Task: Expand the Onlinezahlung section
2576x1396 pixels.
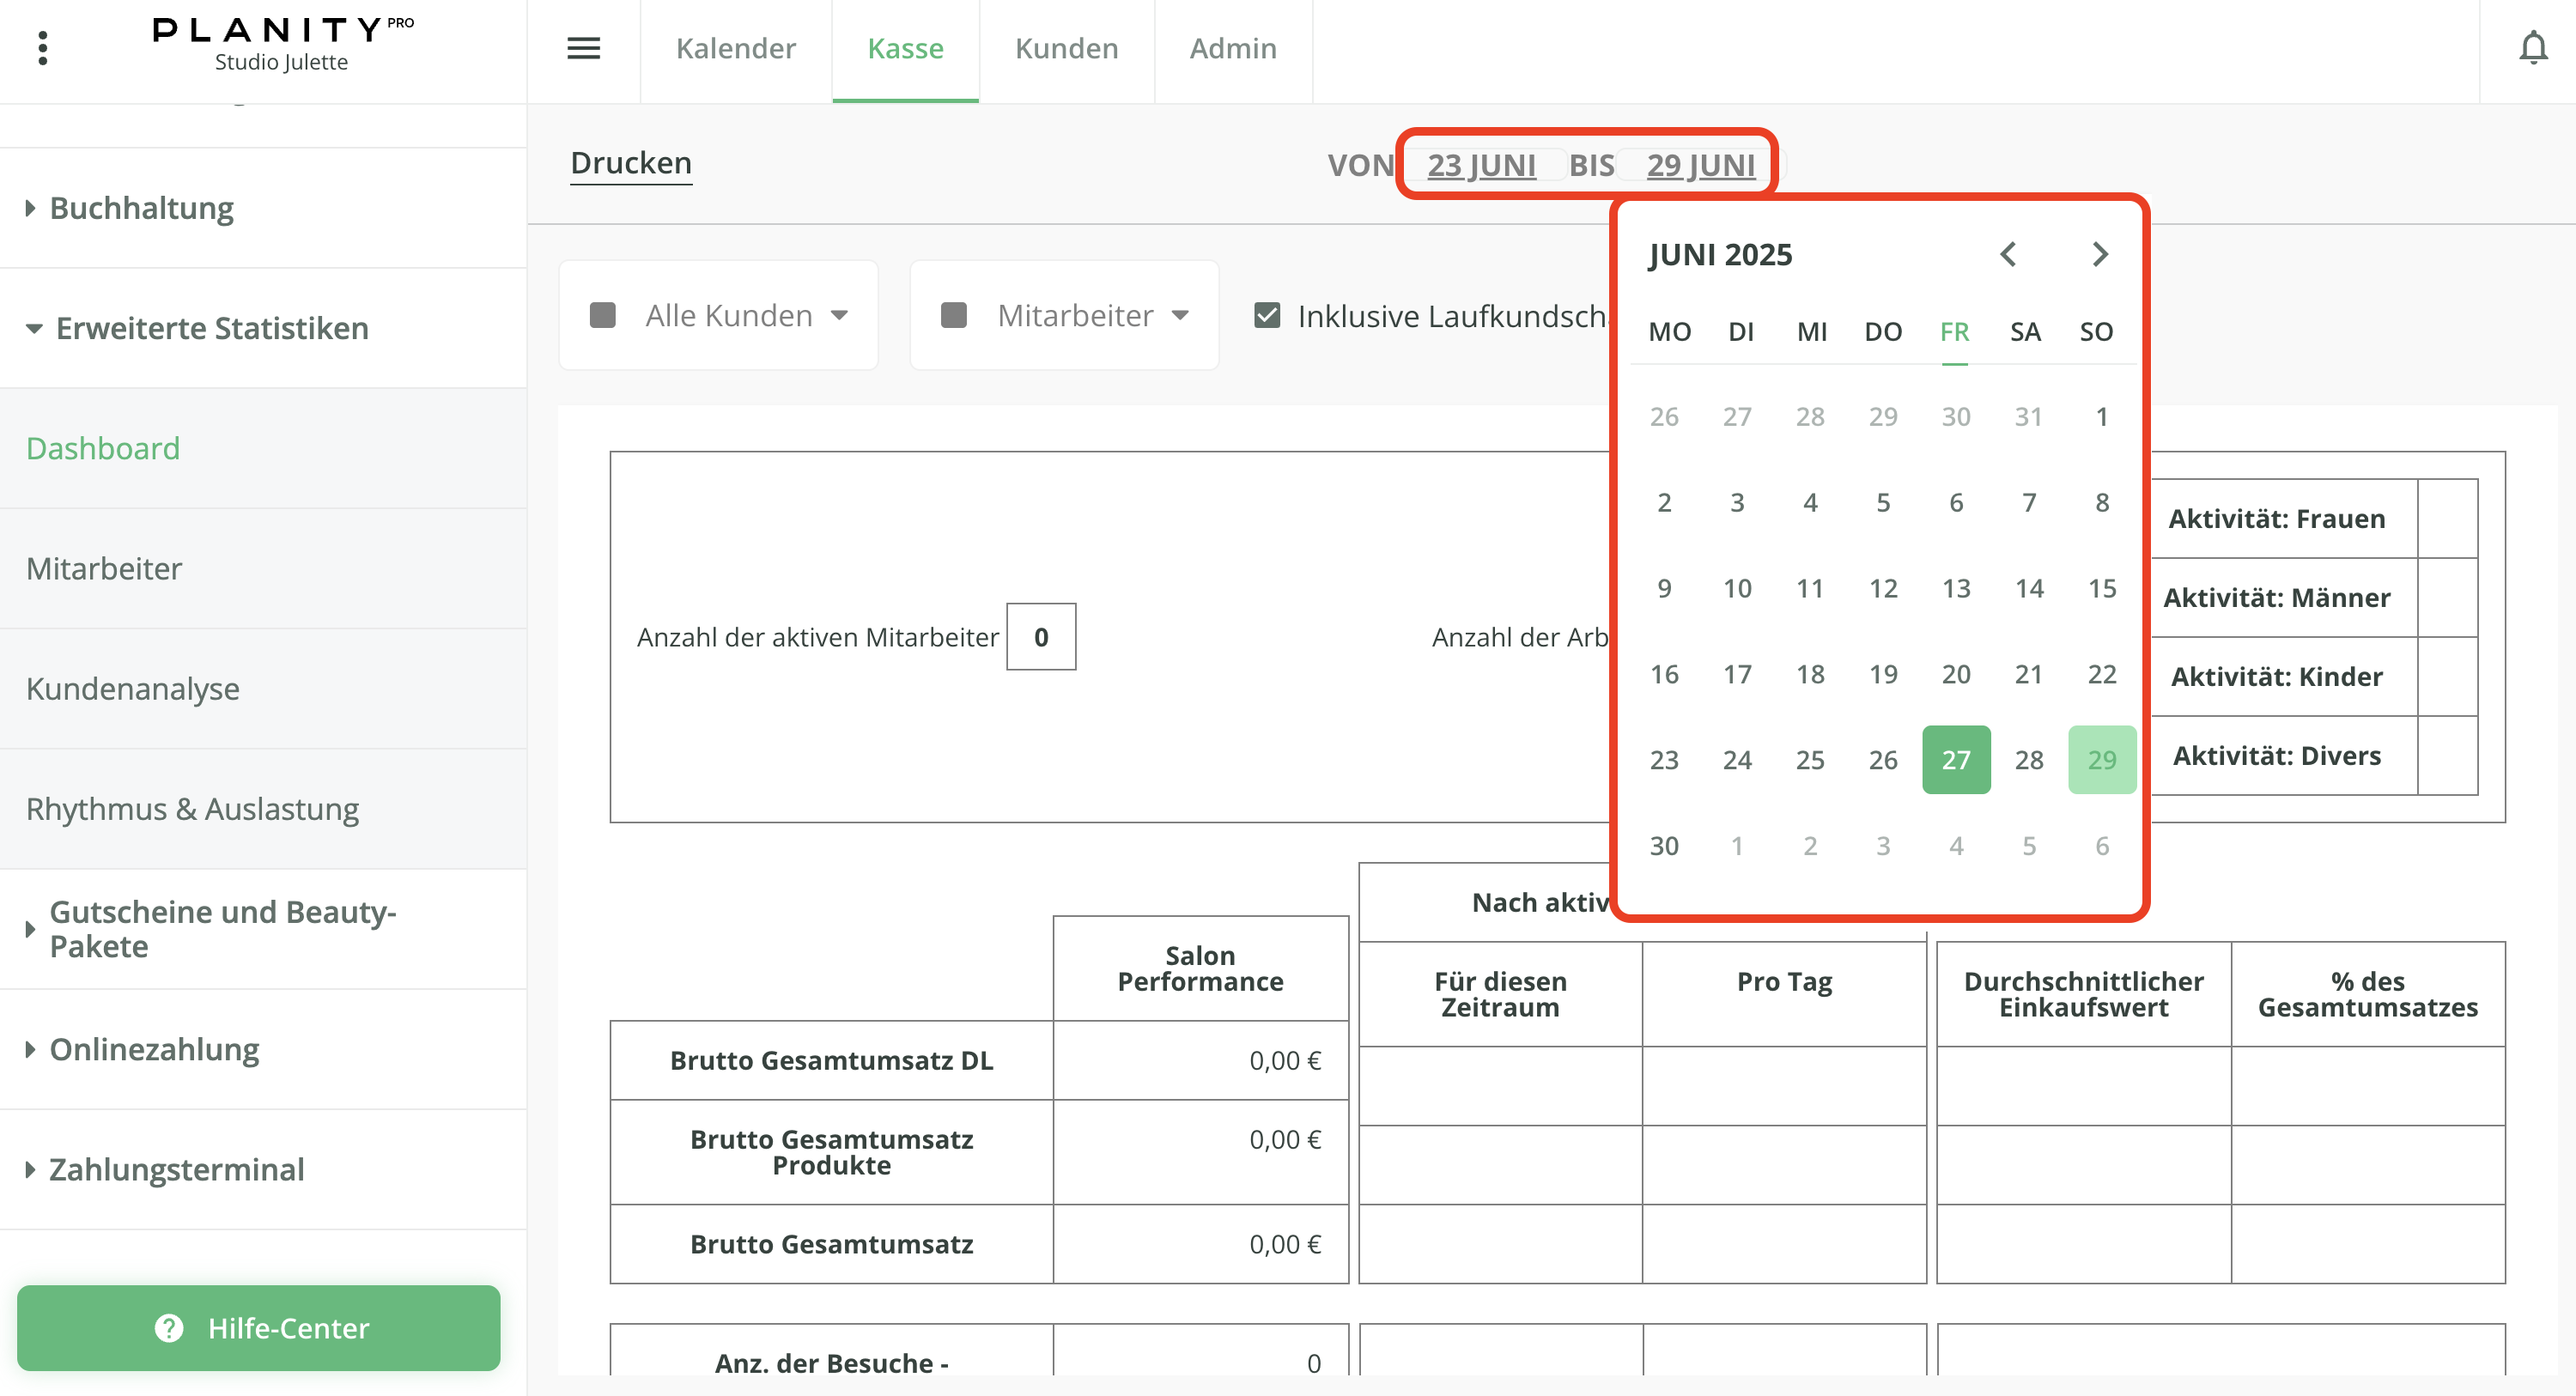Action: (x=154, y=1049)
